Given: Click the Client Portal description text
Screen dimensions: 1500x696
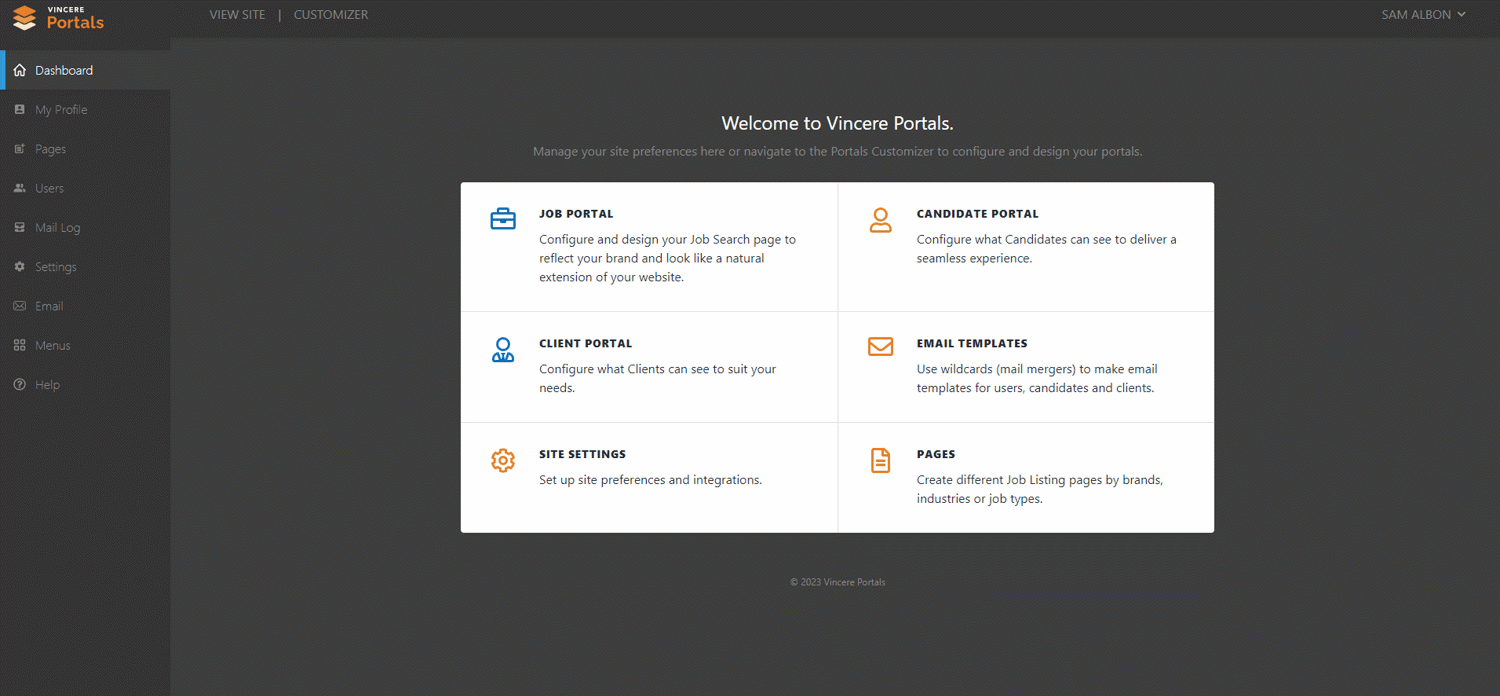Looking at the screenshot, I should coord(657,378).
